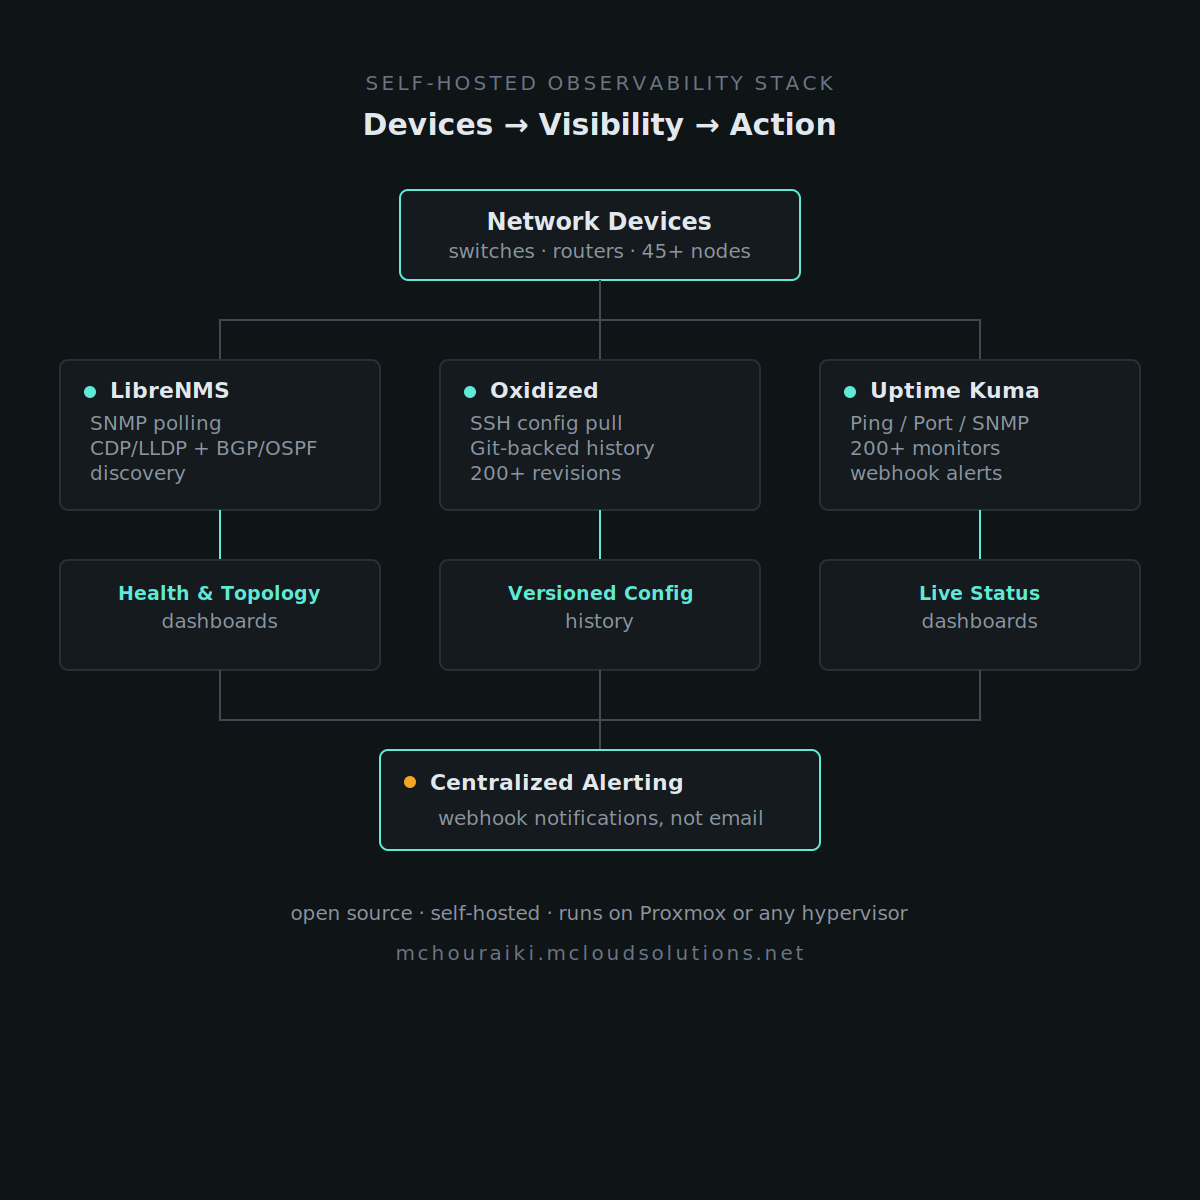Open the Health & Topology dashboards box
Screen dimensions: 1200x1200
(x=220, y=615)
